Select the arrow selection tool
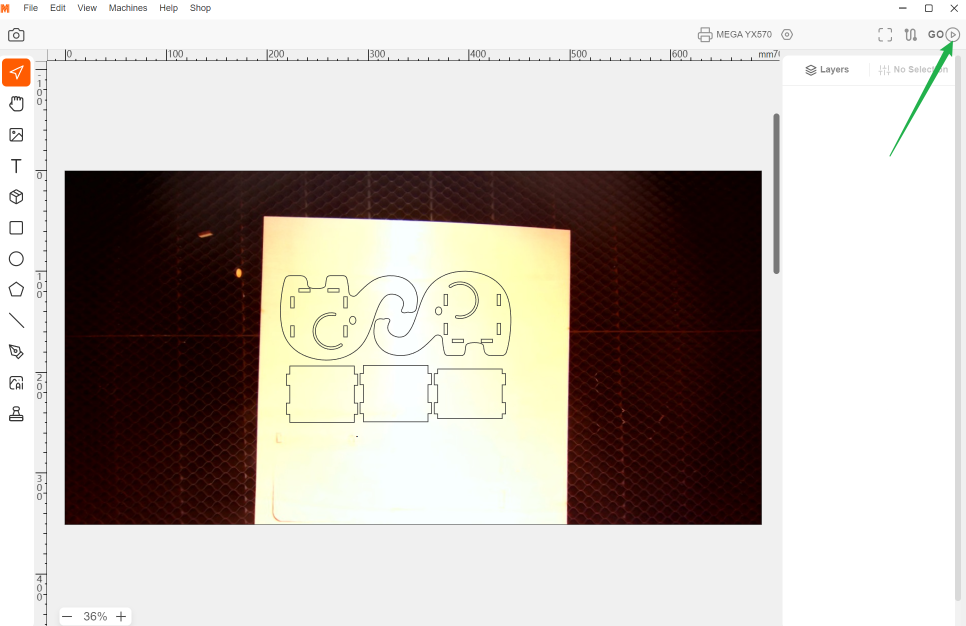Image resolution: width=966 pixels, height=626 pixels. click(x=16, y=73)
